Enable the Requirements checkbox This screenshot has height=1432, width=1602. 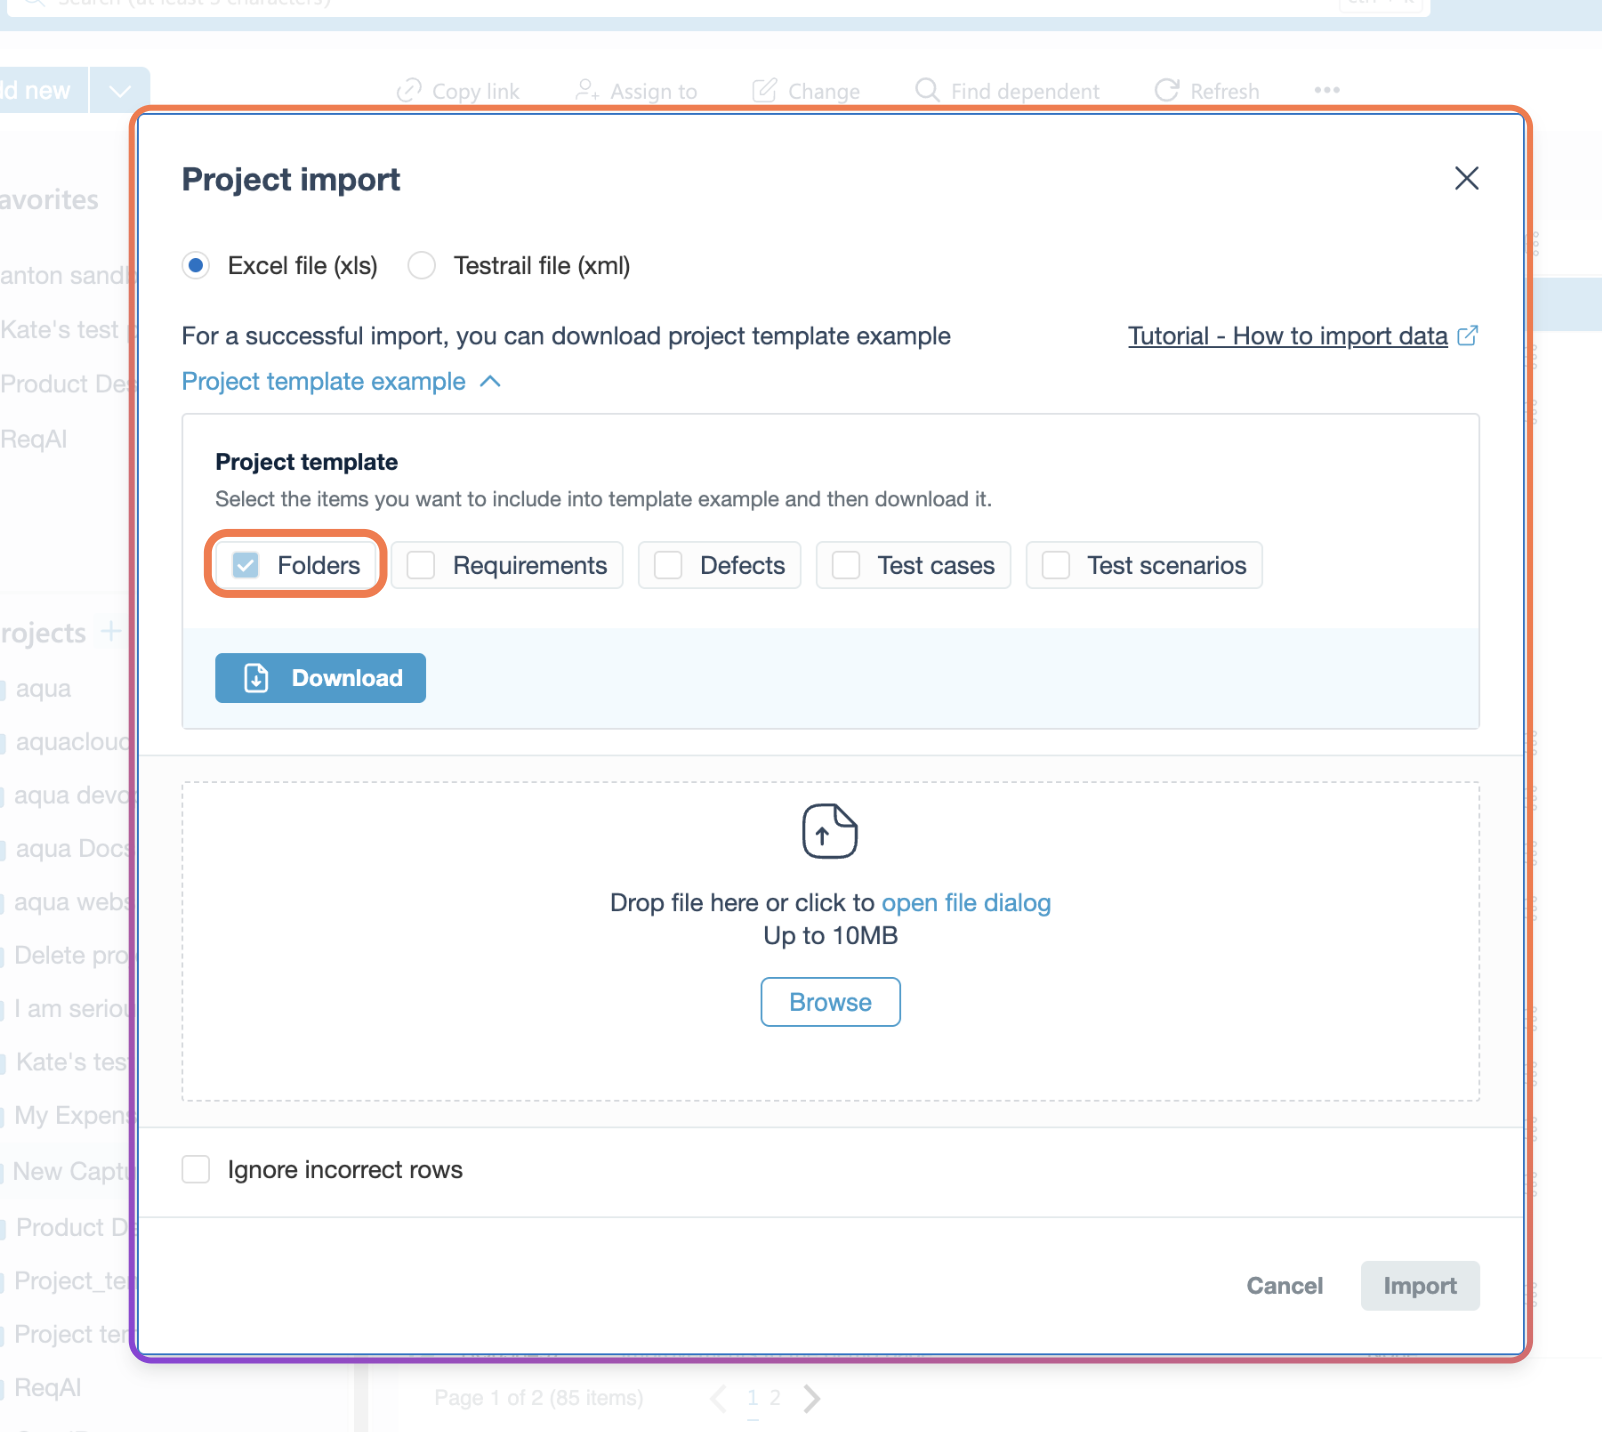click(x=421, y=565)
